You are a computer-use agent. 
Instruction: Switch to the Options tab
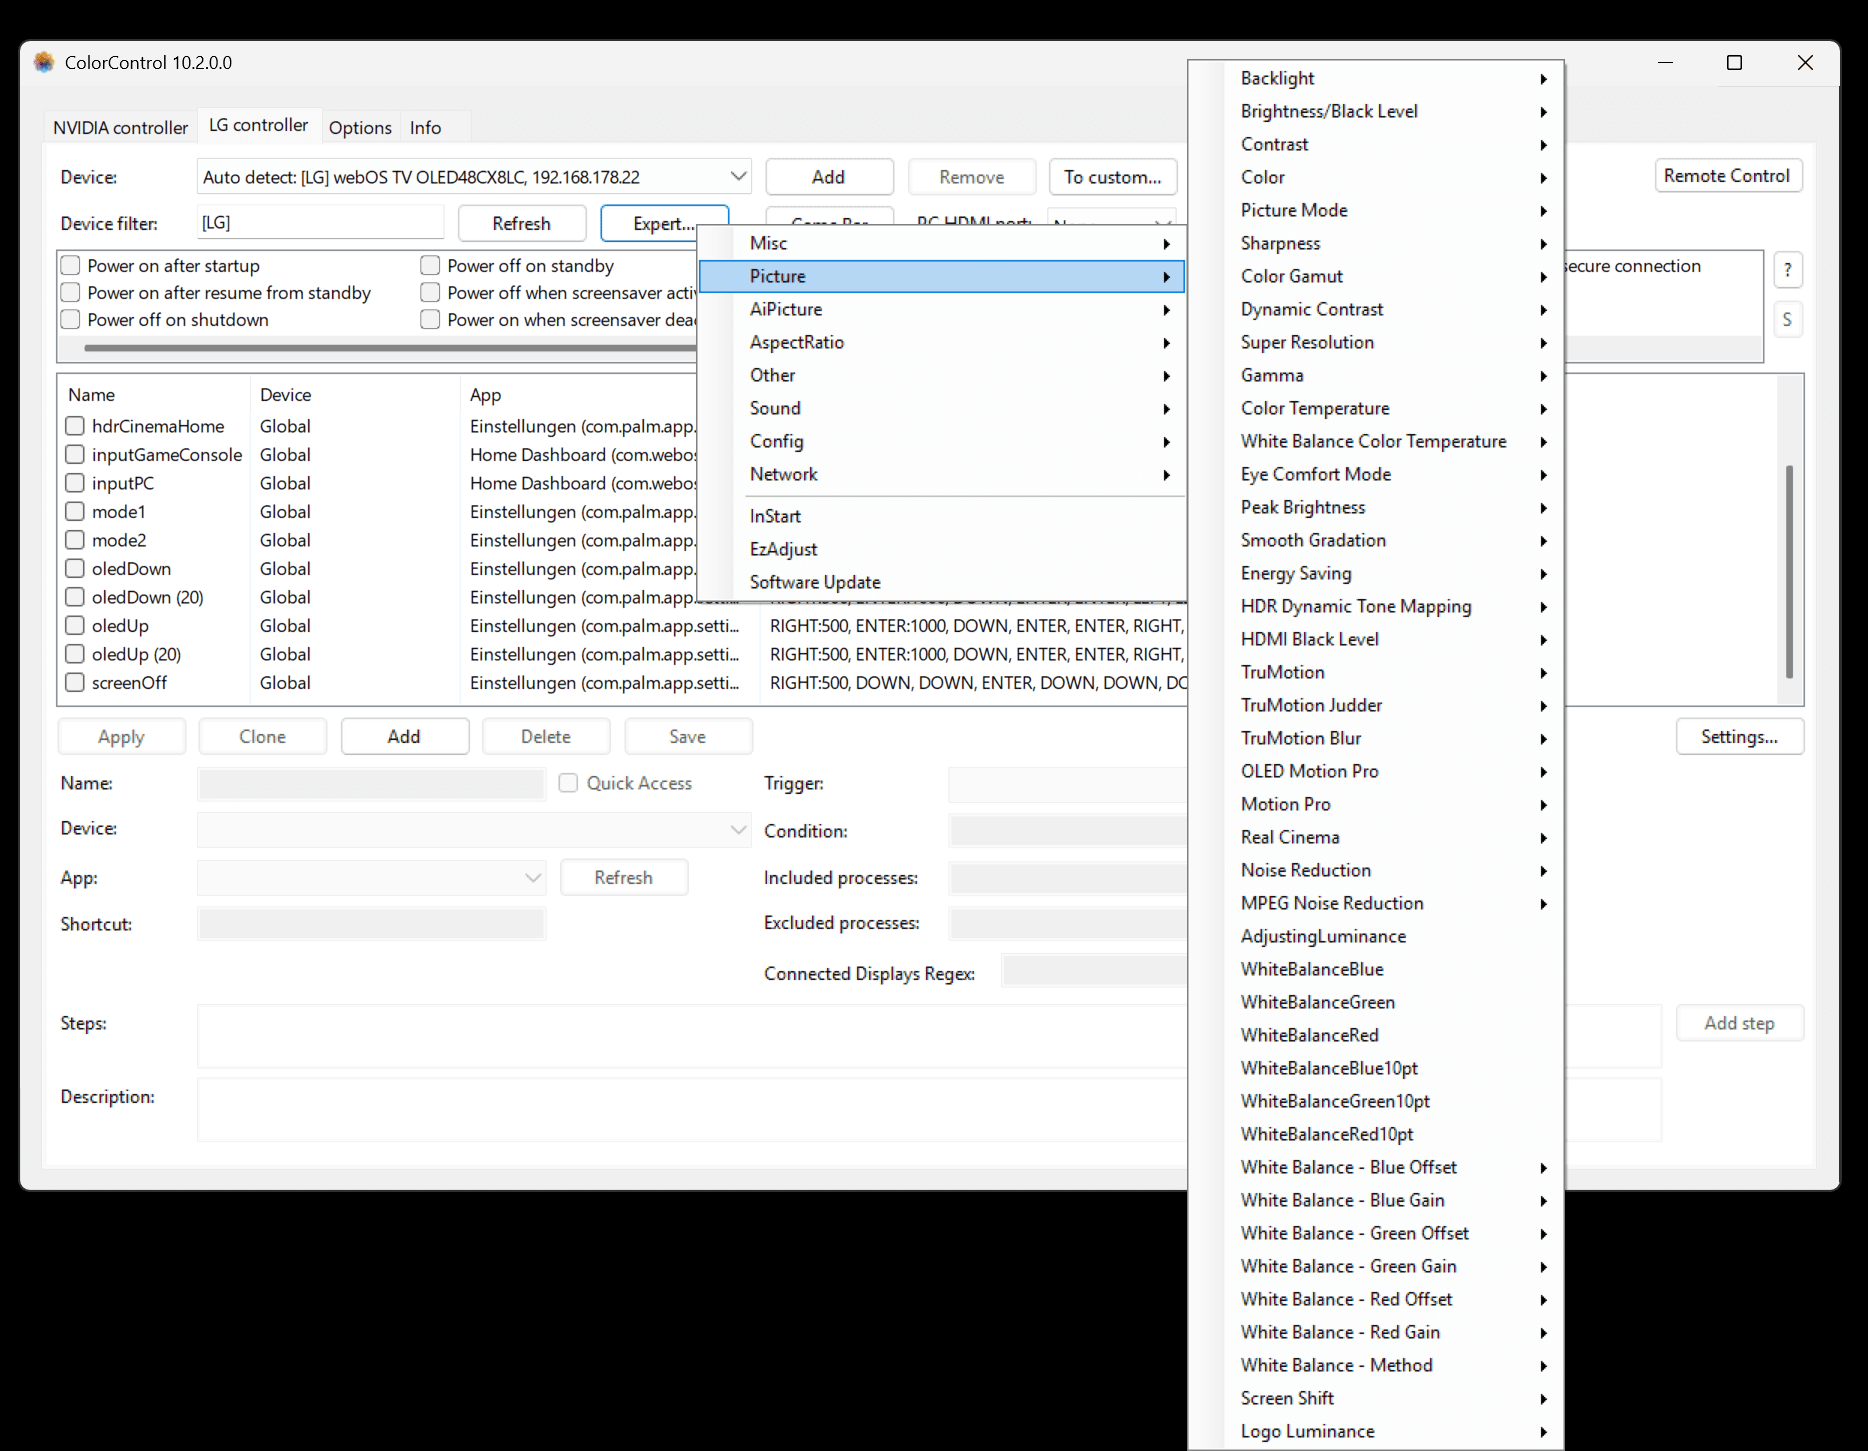coord(360,128)
